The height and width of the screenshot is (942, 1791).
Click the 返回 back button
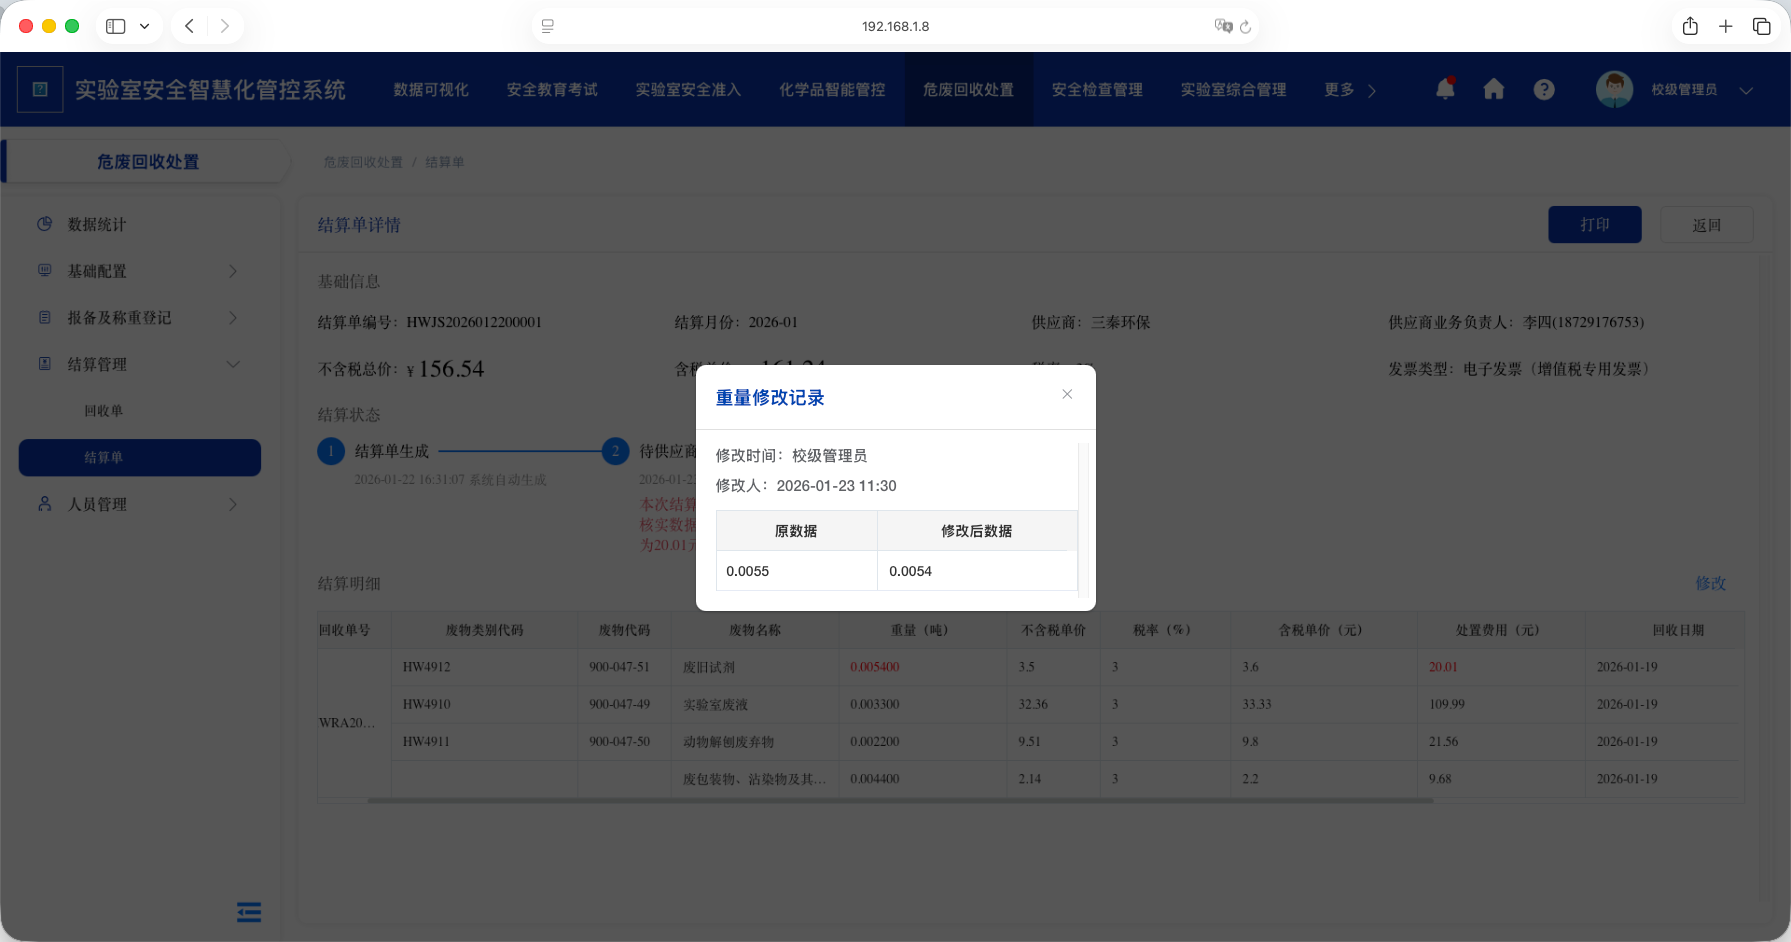click(x=1706, y=225)
